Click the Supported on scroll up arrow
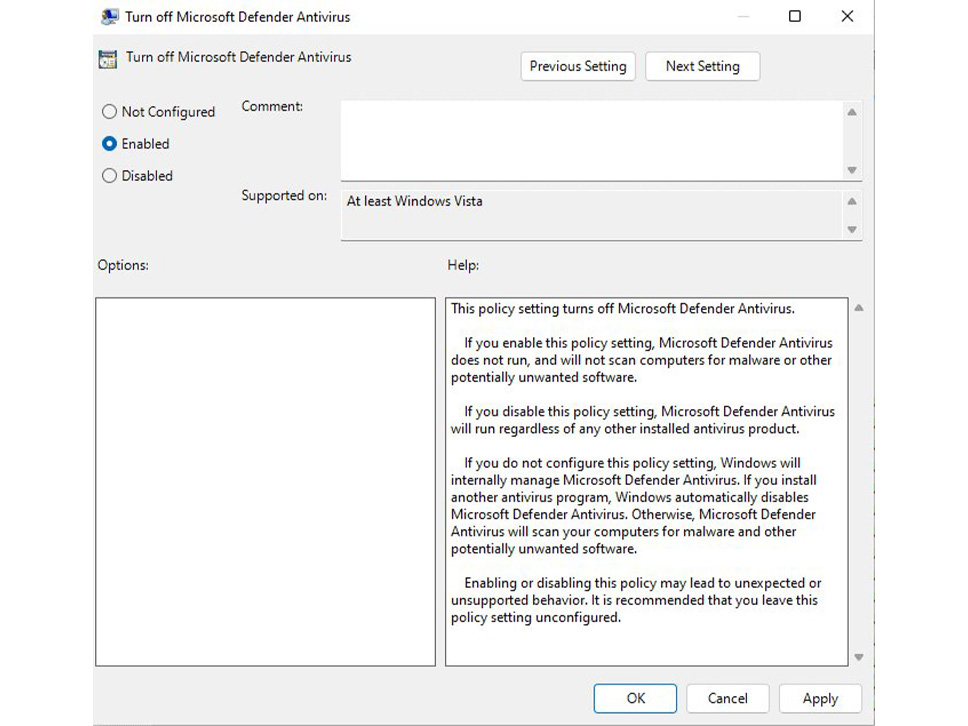The width and height of the screenshot is (968, 726). pos(852,201)
